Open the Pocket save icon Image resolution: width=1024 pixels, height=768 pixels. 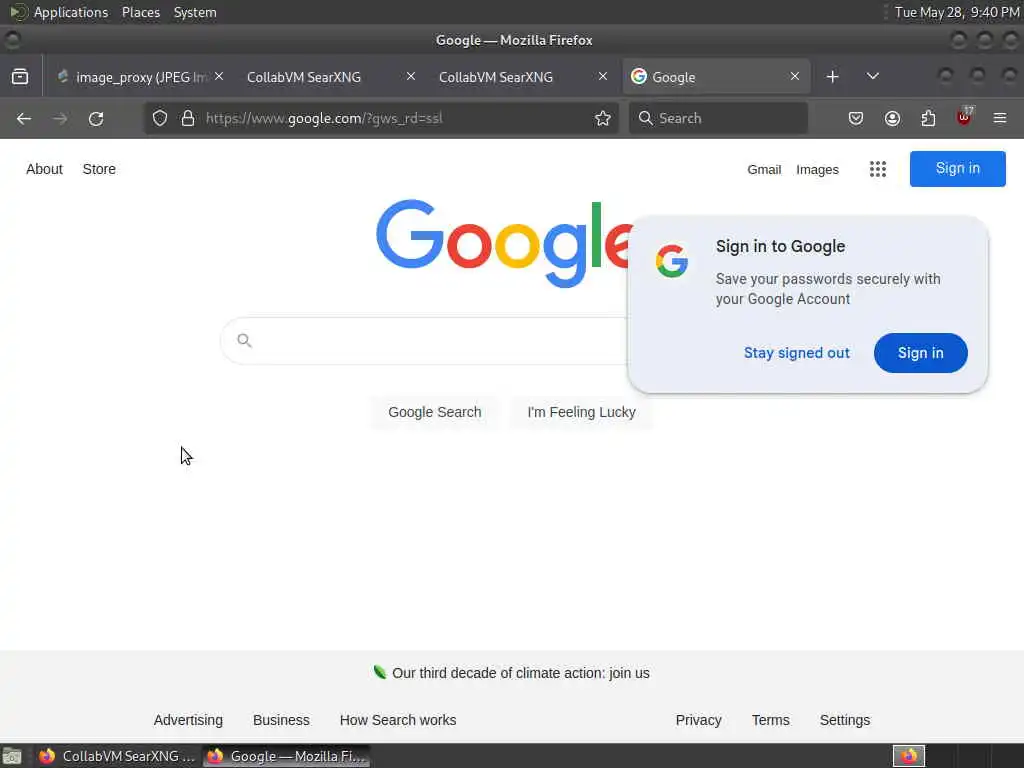[856, 118]
